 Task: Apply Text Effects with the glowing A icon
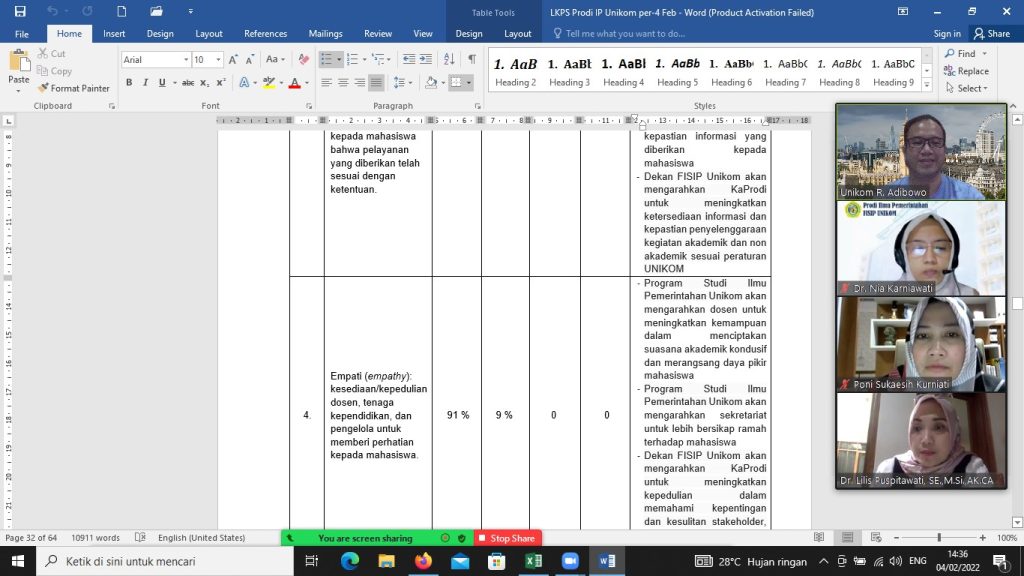point(244,82)
